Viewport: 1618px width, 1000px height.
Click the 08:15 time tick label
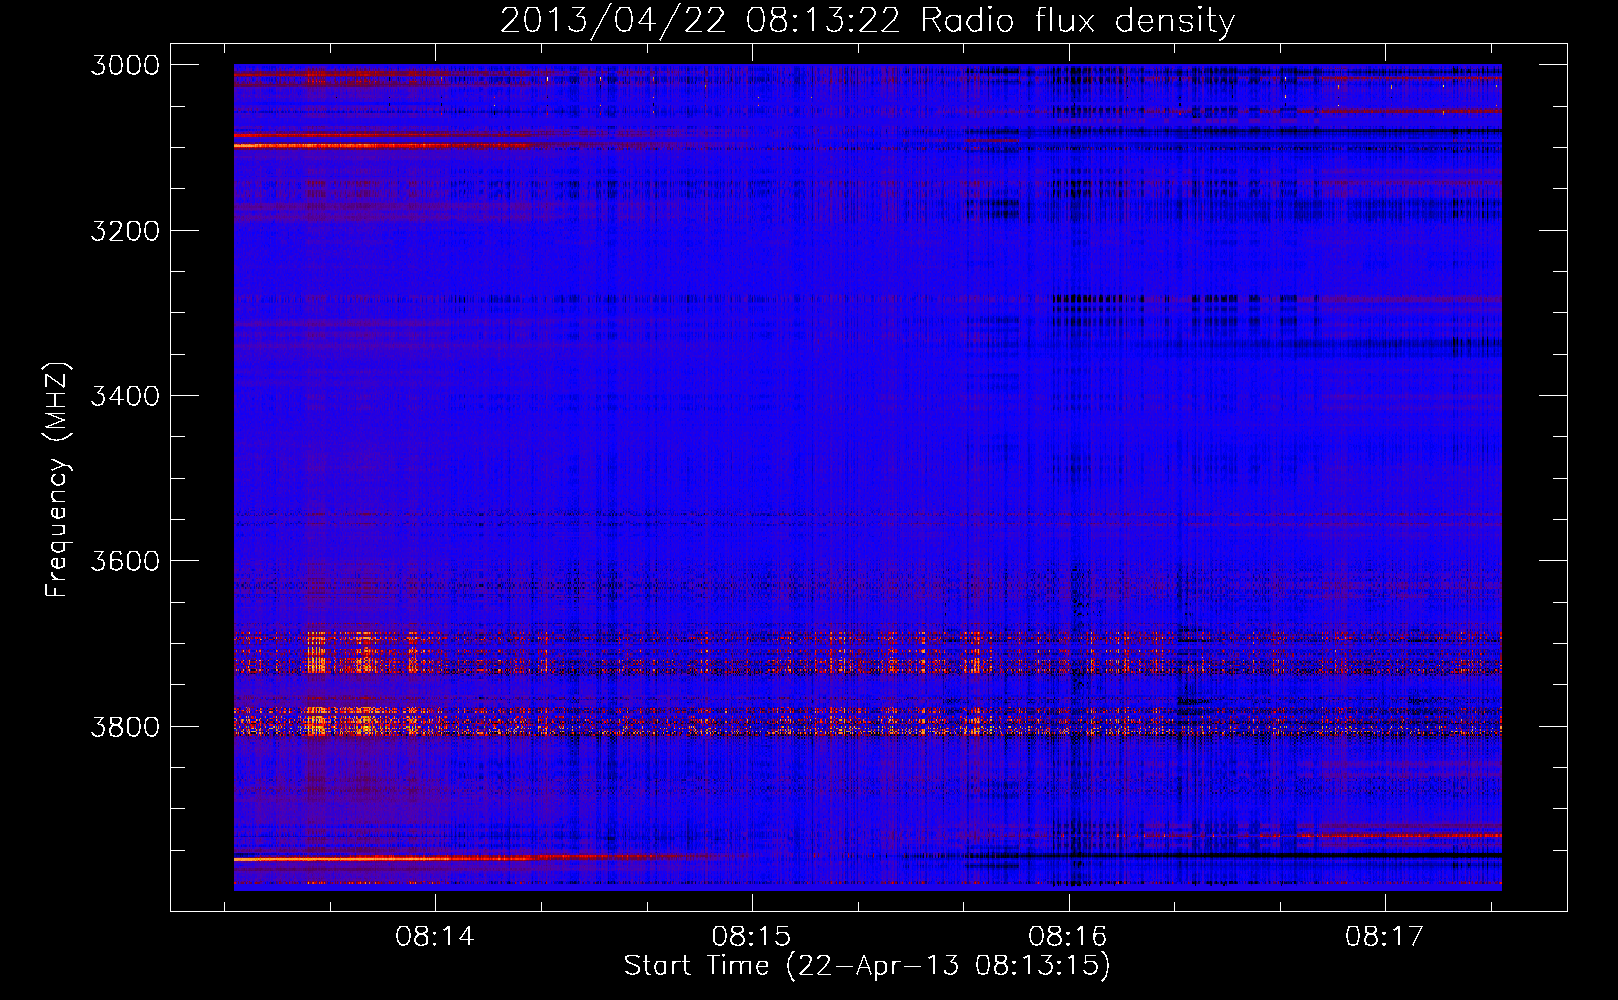[x=751, y=937]
